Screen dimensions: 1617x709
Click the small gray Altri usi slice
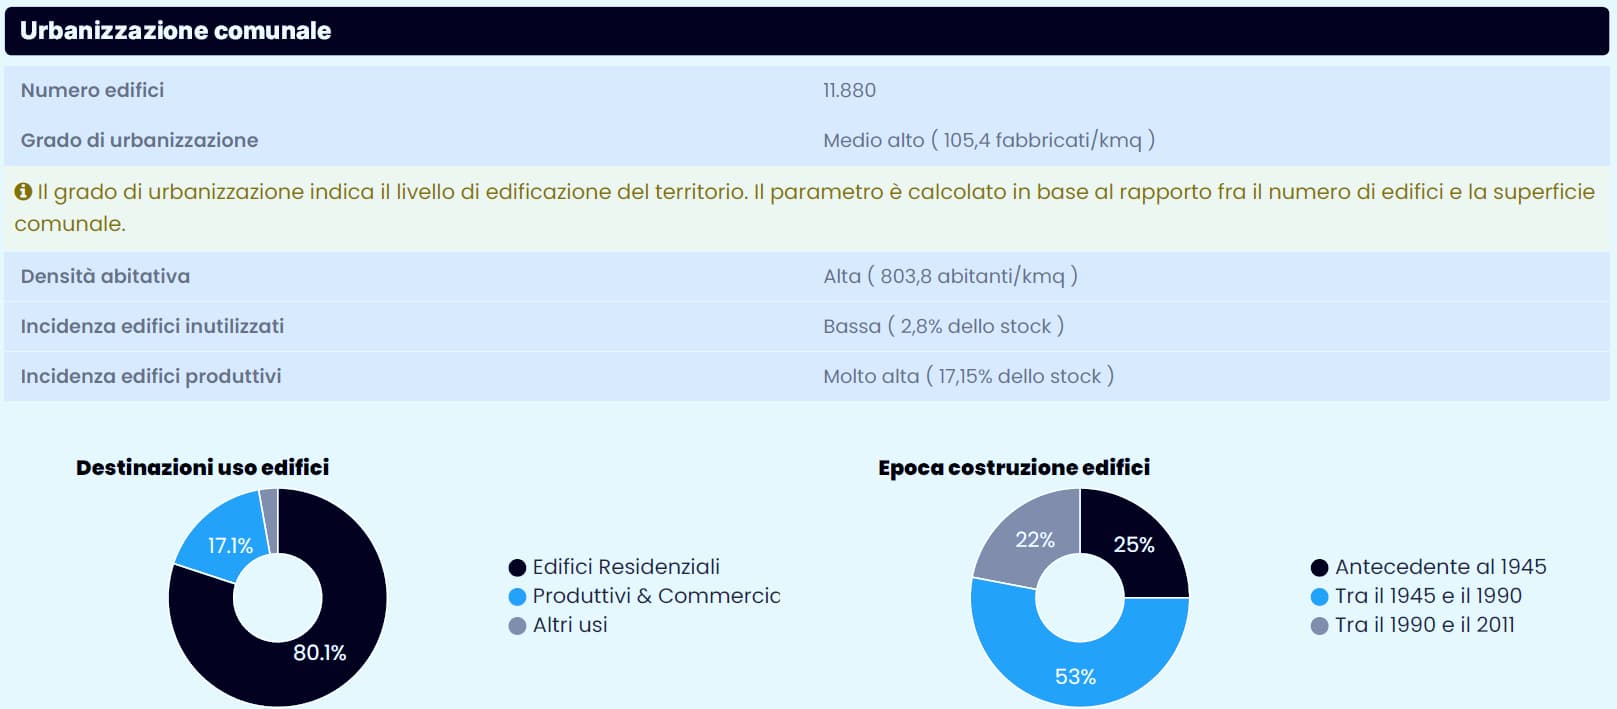tap(269, 507)
